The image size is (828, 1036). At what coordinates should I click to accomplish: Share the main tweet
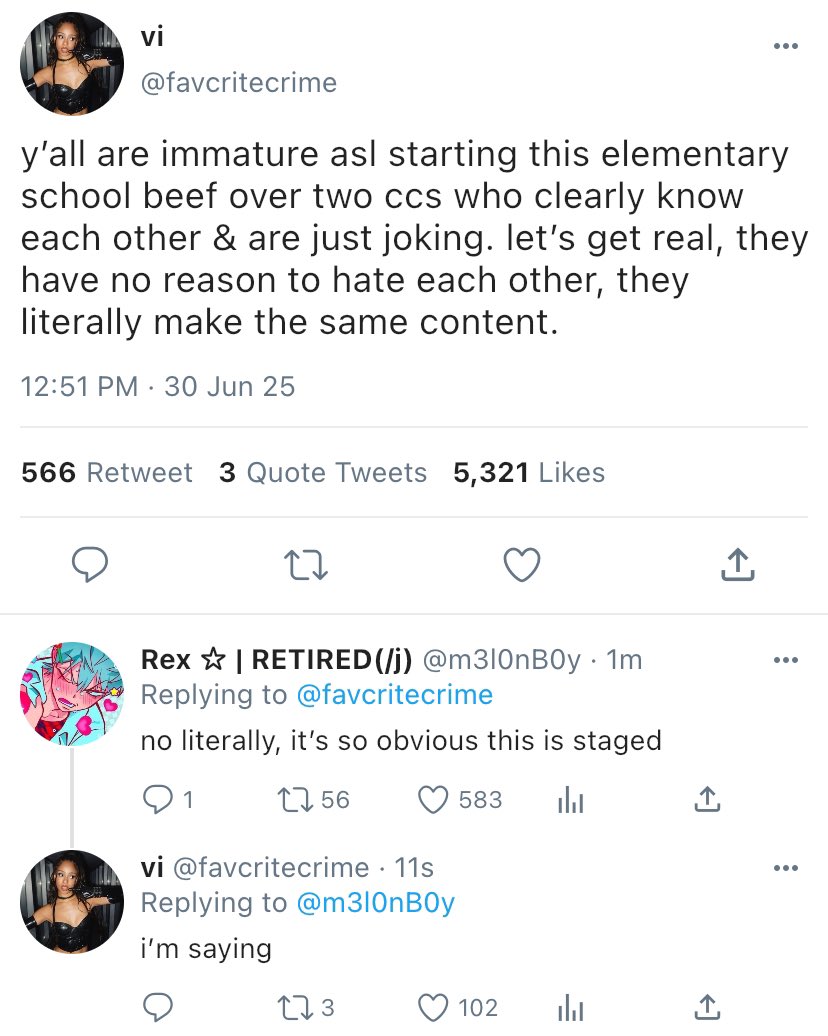click(737, 566)
